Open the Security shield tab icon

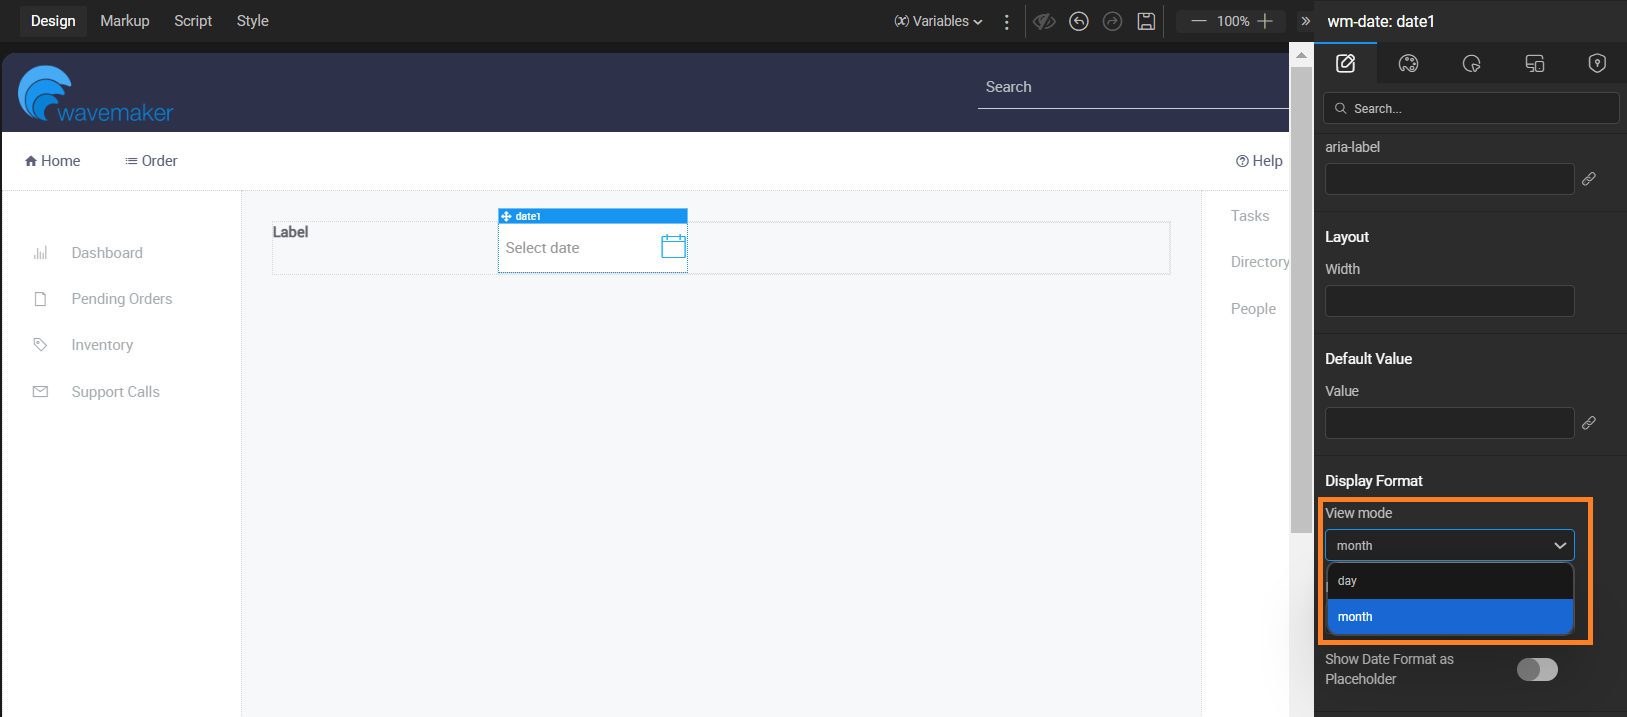(x=1597, y=64)
